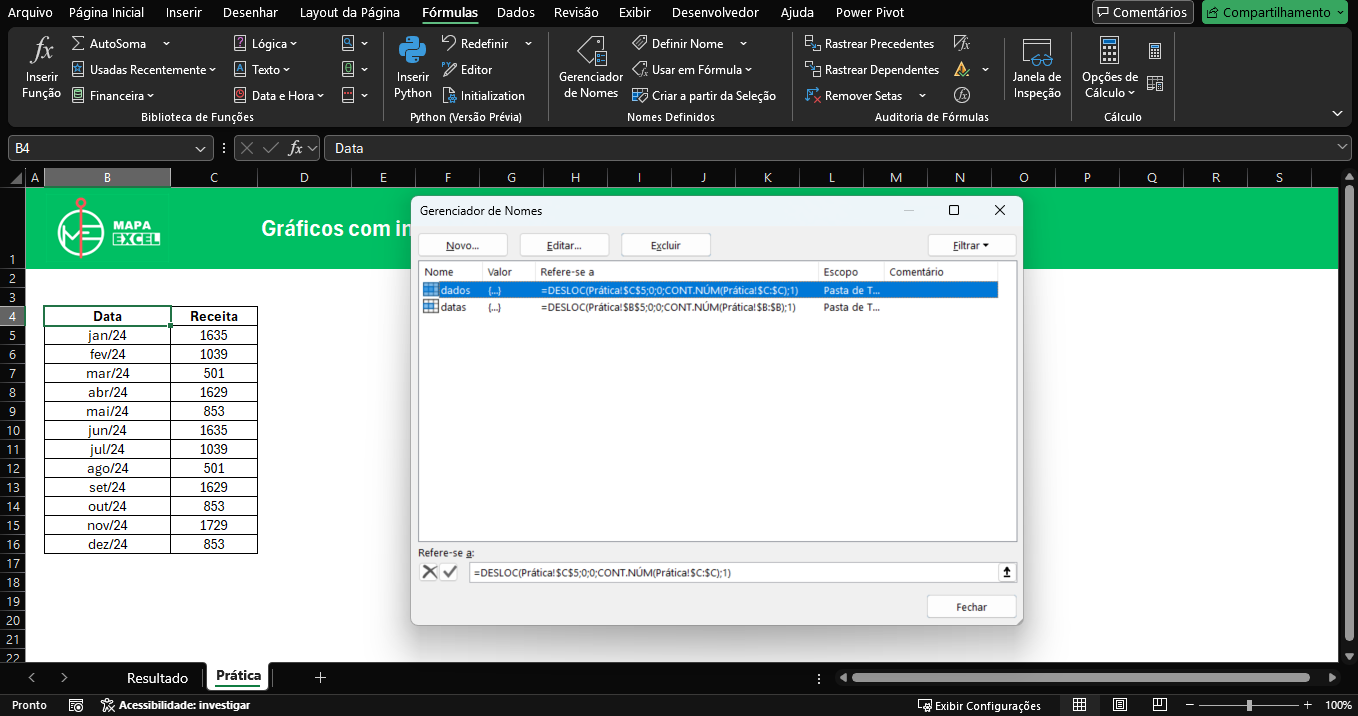Viewport: 1358px width, 716px height.
Task: Cancel the Refere-se a edit with the X
Action: tap(429, 572)
